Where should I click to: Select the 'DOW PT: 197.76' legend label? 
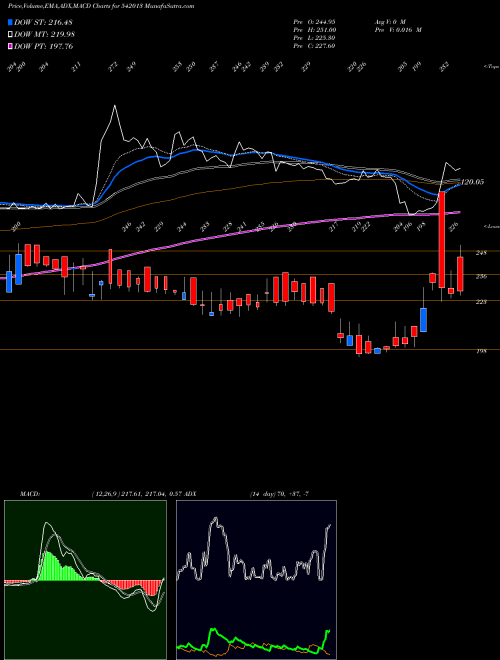pyautogui.click(x=43, y=46)
